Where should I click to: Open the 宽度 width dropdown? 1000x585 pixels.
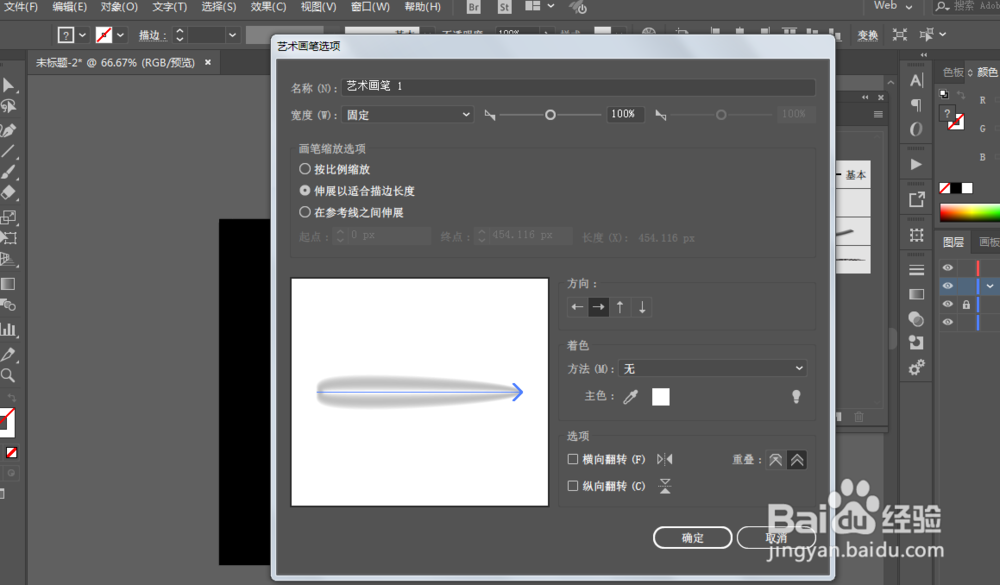click(408, 115)
